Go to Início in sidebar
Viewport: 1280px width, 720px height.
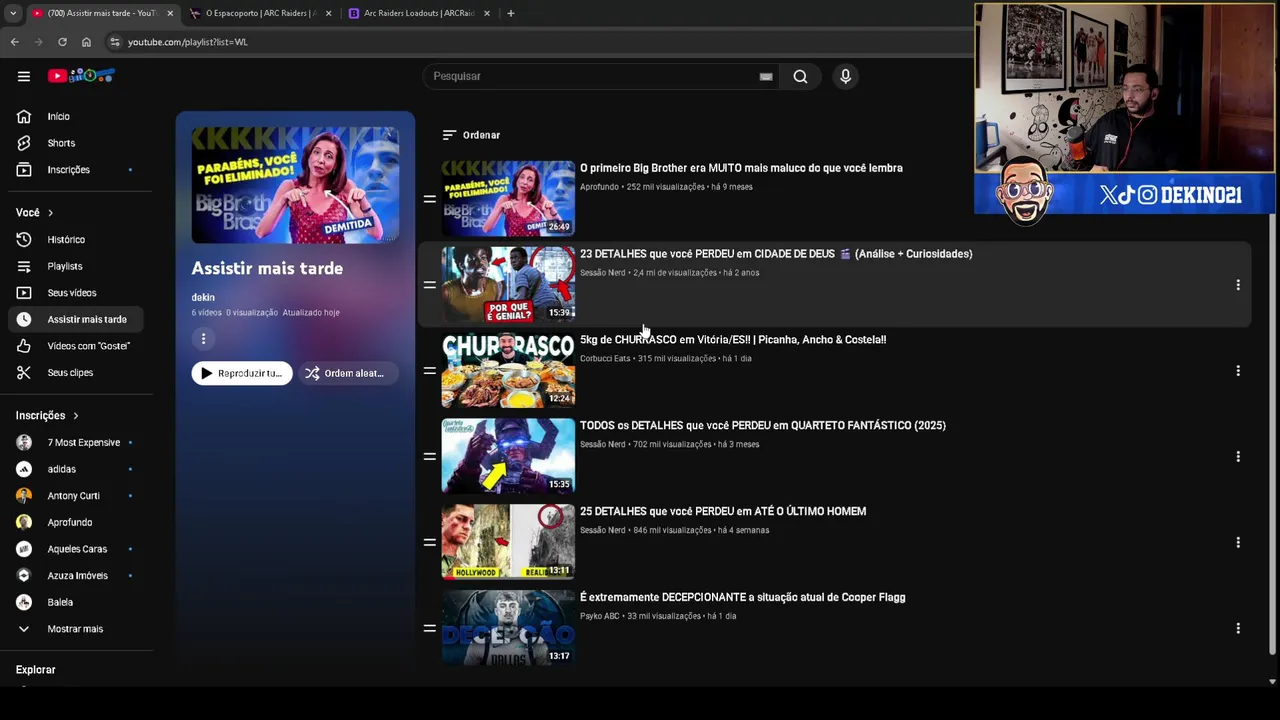pyautogui.click(x=78, y=116)
